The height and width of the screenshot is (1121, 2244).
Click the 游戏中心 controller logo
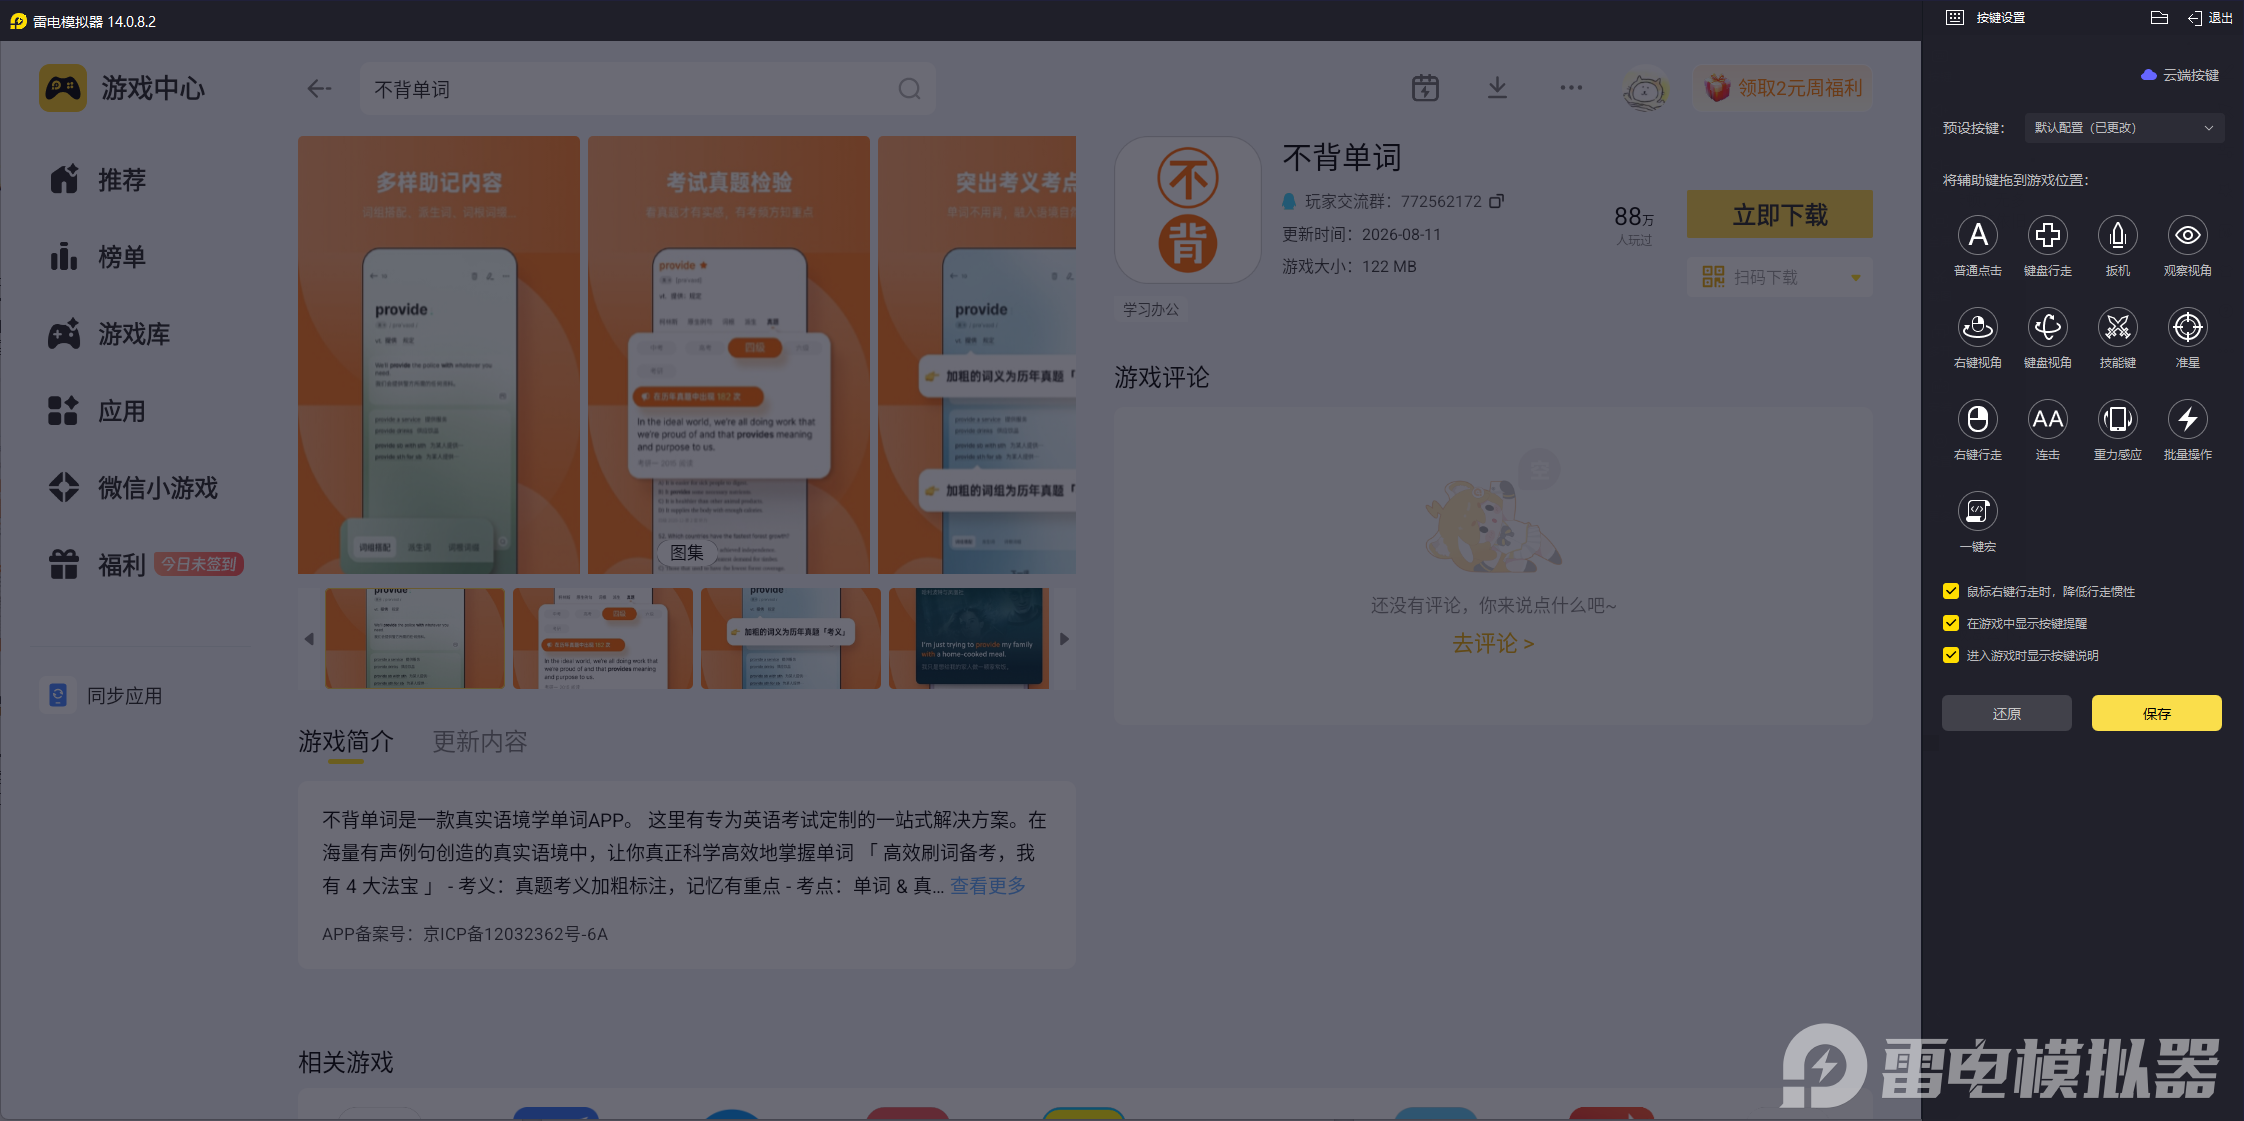63,88
